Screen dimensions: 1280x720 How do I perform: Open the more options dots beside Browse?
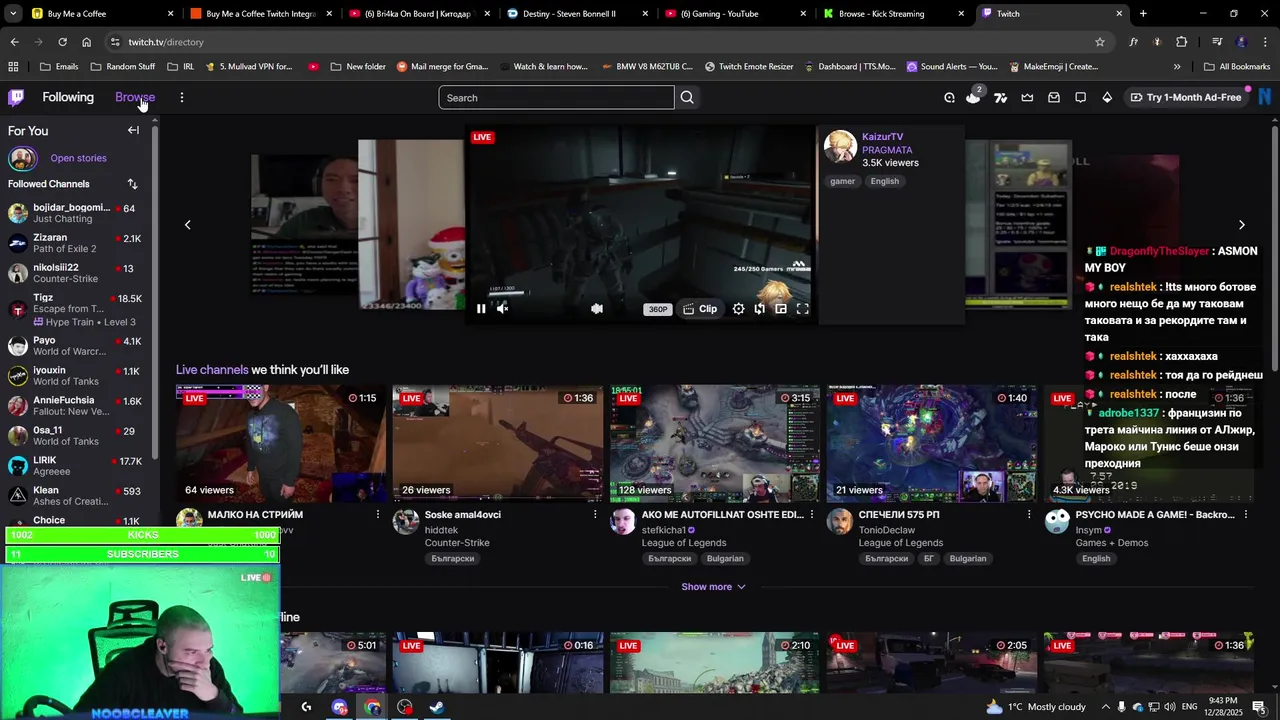pos(181,97)
